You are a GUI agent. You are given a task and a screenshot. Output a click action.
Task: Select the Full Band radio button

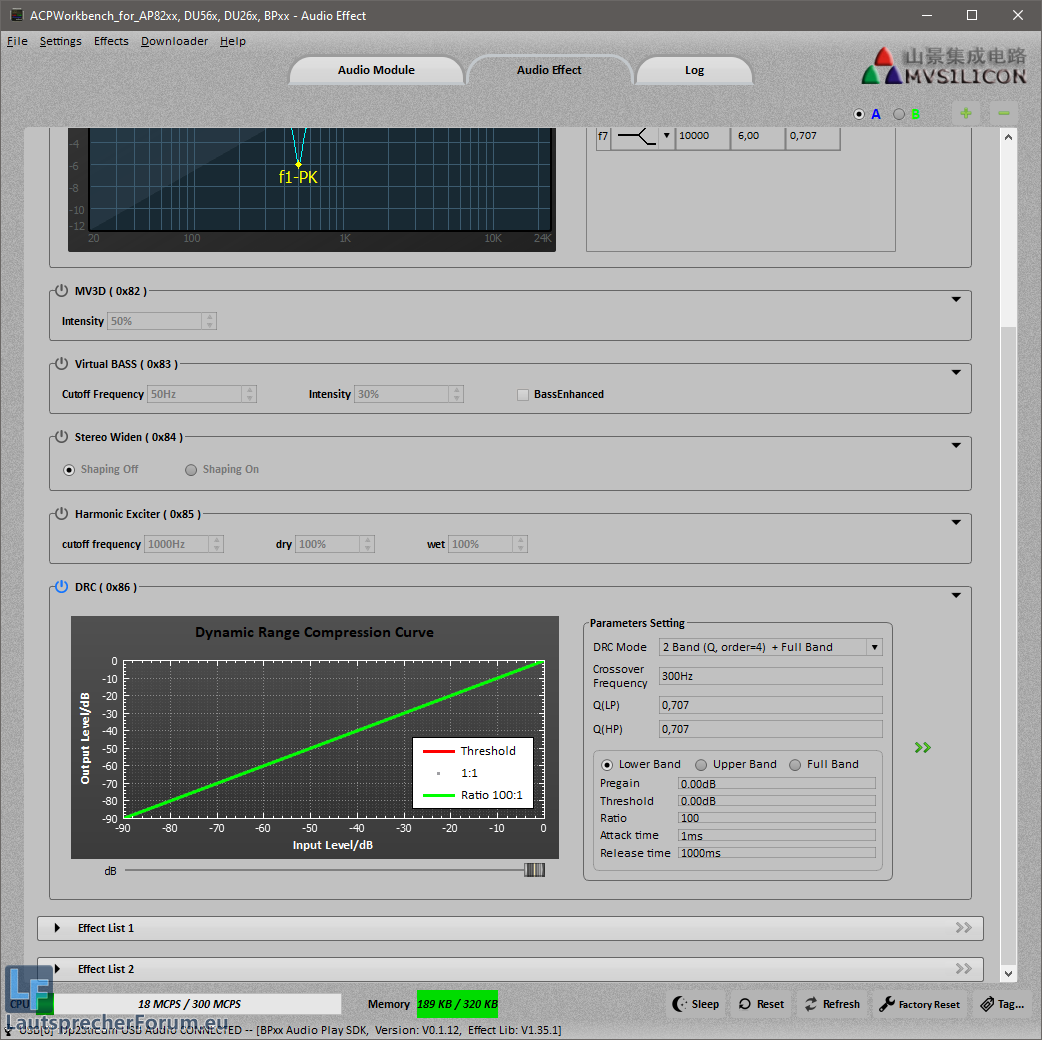click(x=795, y=765)
